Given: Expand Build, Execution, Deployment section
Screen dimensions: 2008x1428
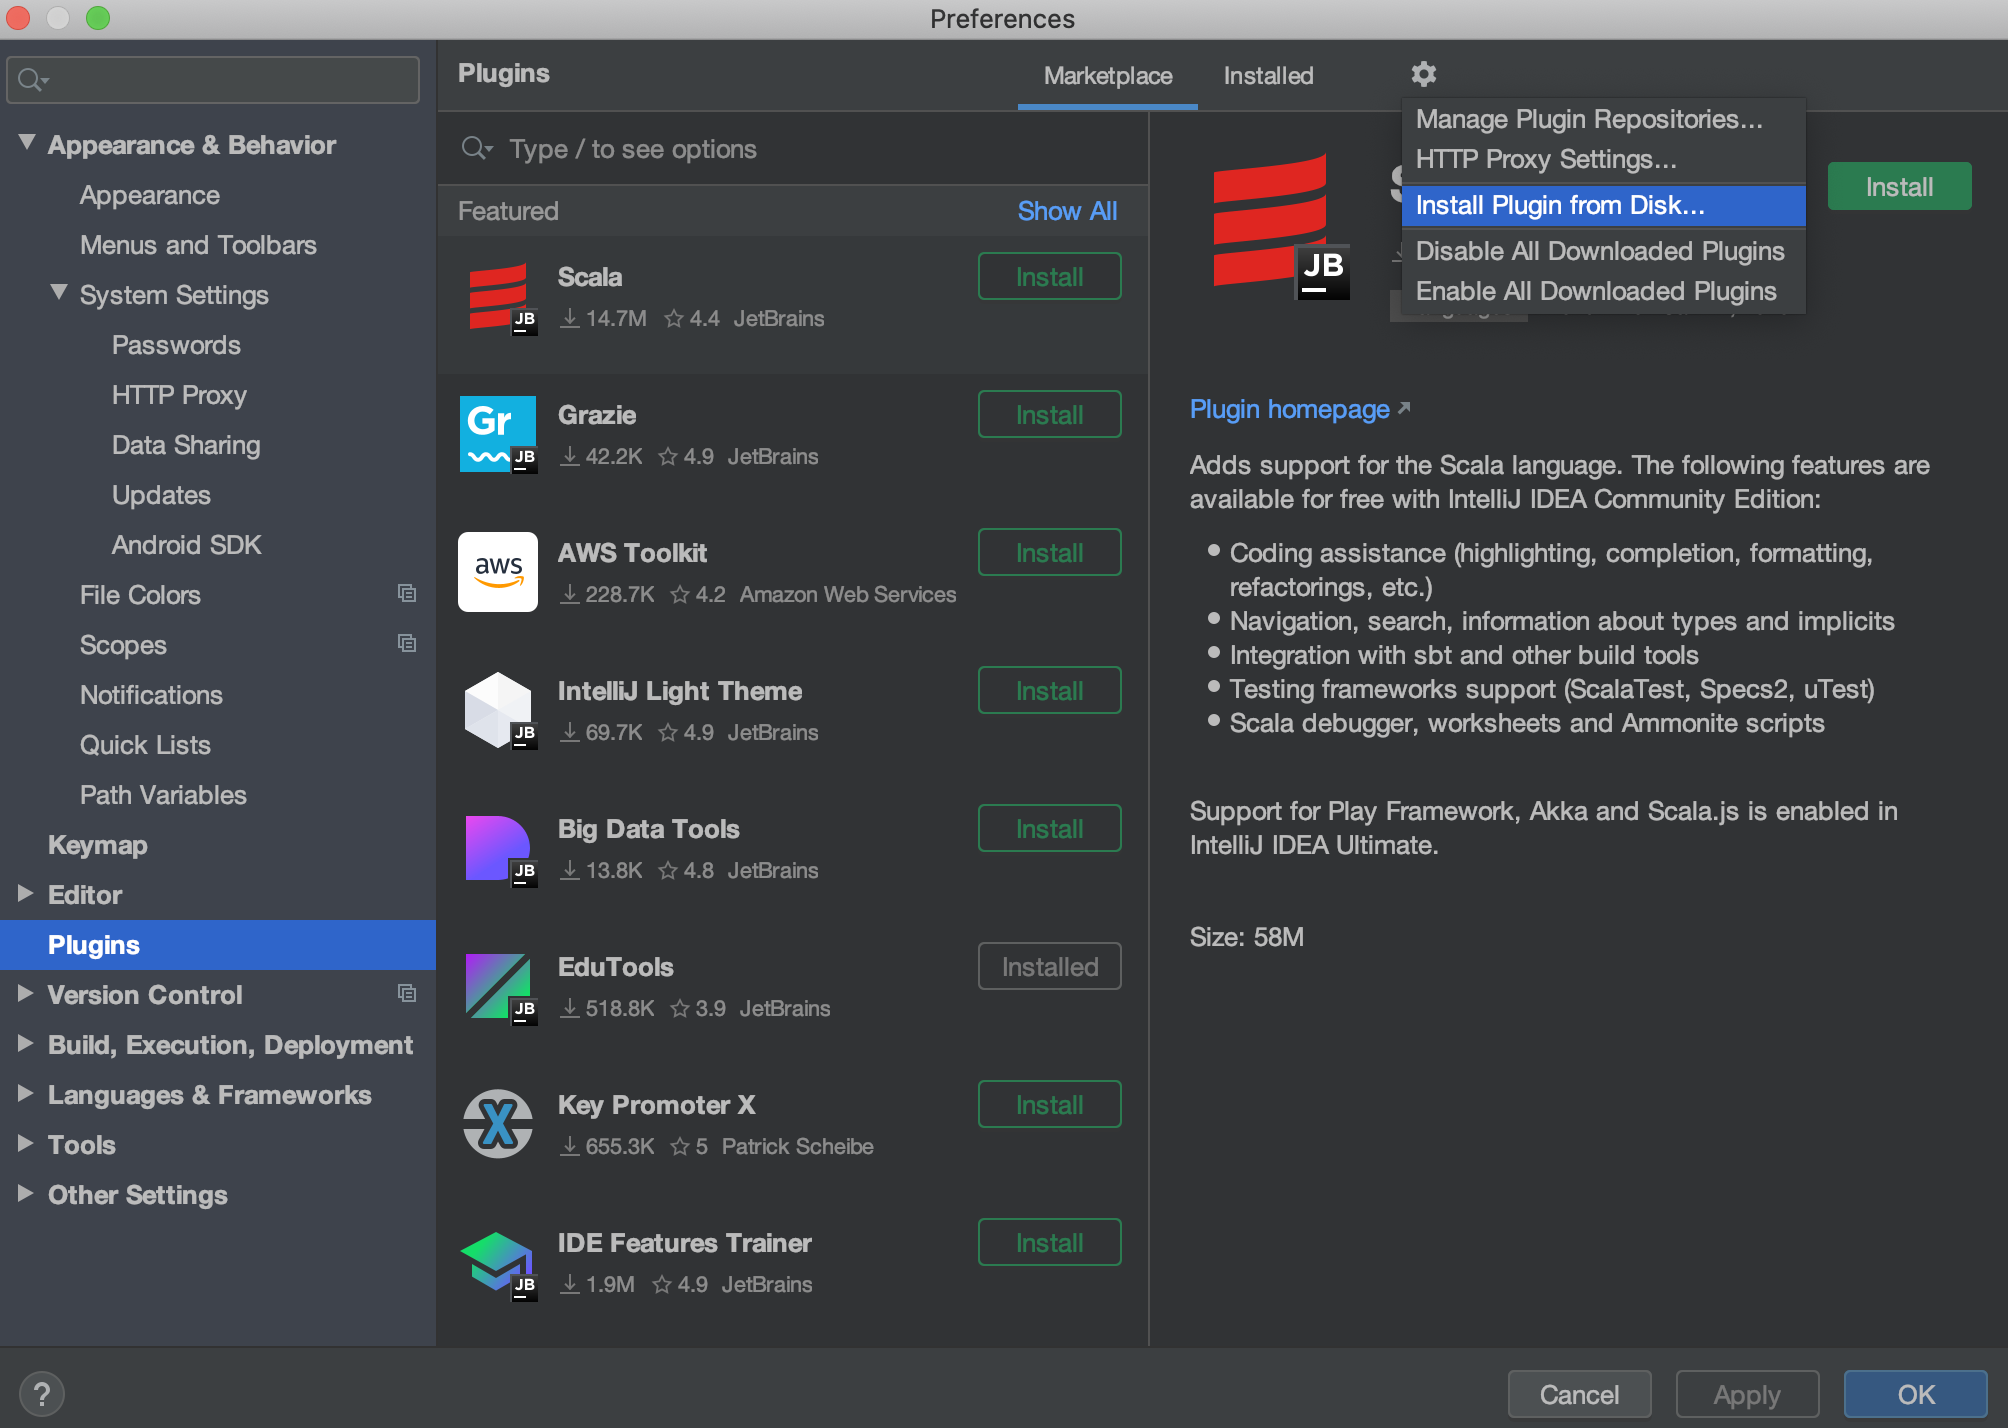Looking at the screenshot, I should pos(26,1044).
